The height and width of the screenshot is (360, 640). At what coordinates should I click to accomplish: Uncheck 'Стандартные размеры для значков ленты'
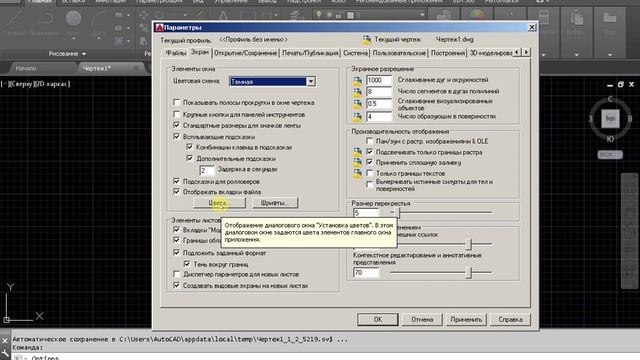click(176, 125)
